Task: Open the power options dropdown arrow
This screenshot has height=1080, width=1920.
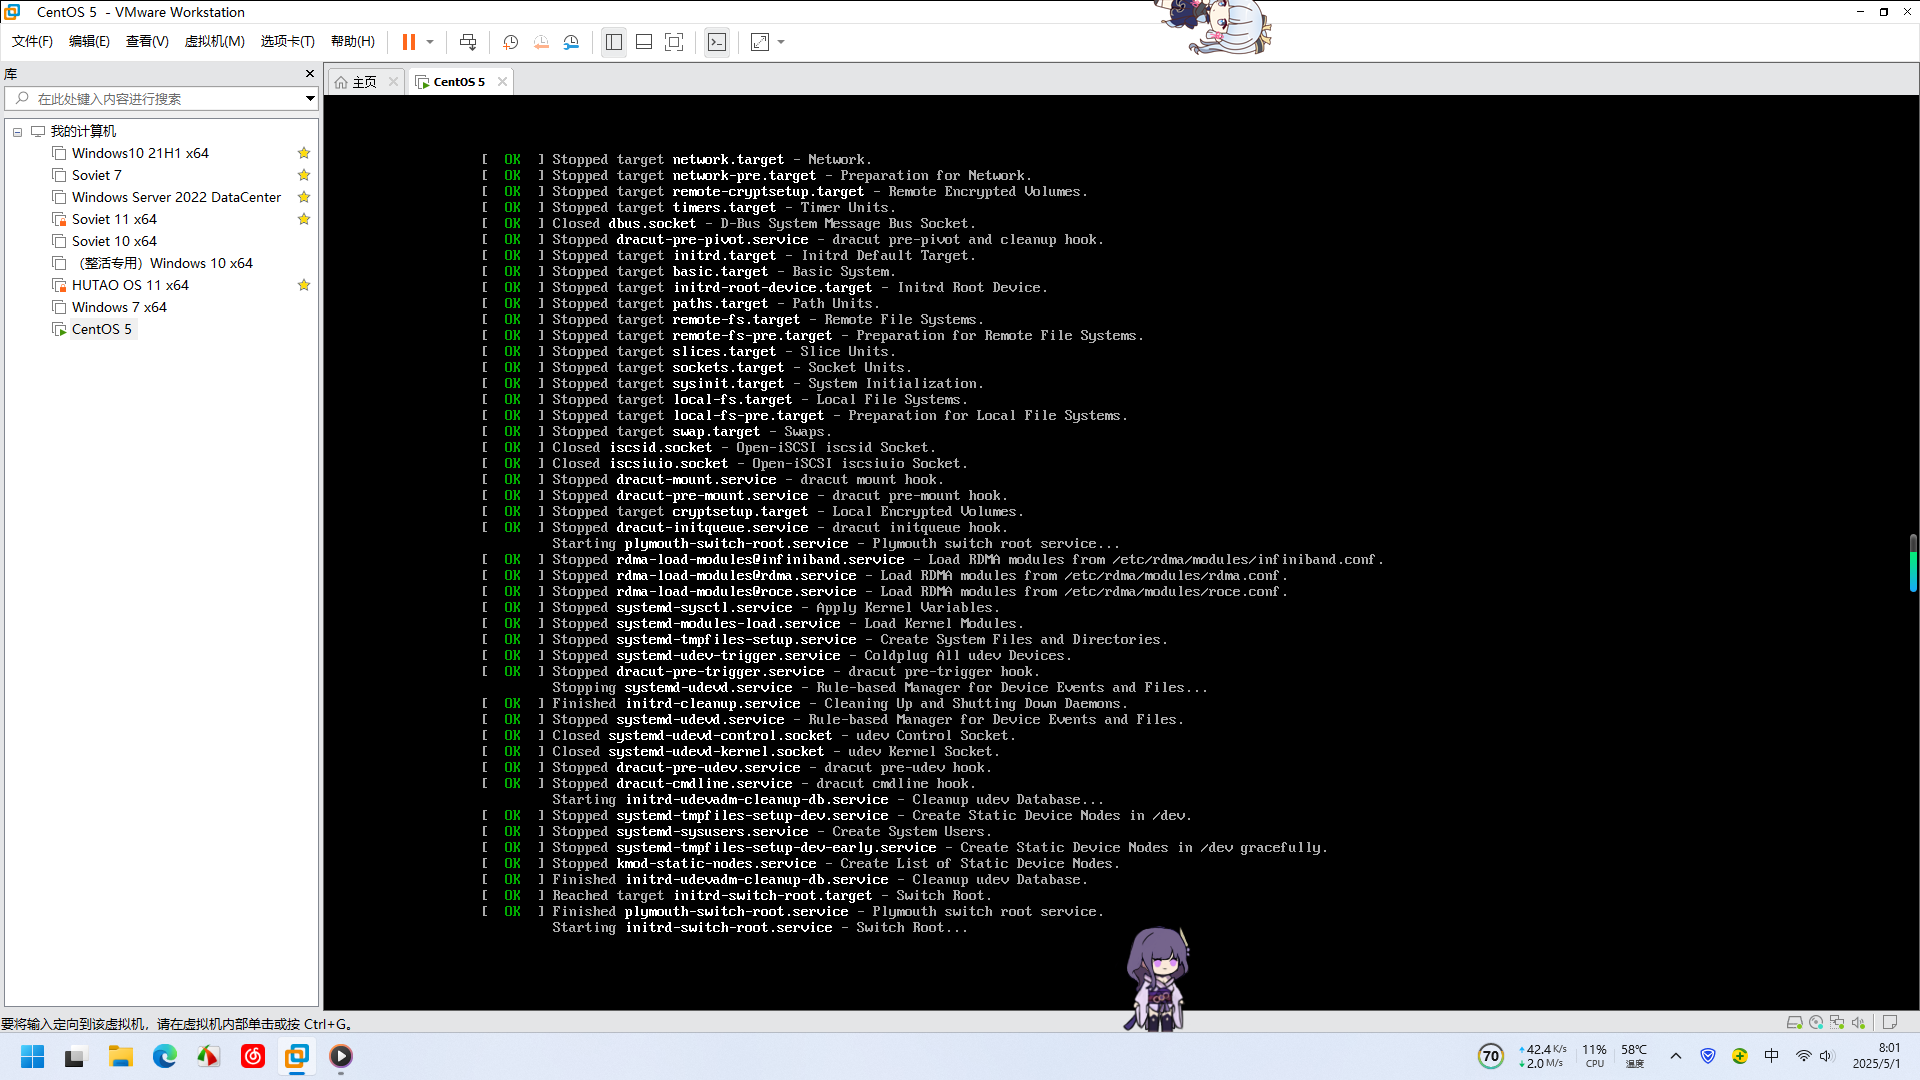Action: (x=430, y=42)
